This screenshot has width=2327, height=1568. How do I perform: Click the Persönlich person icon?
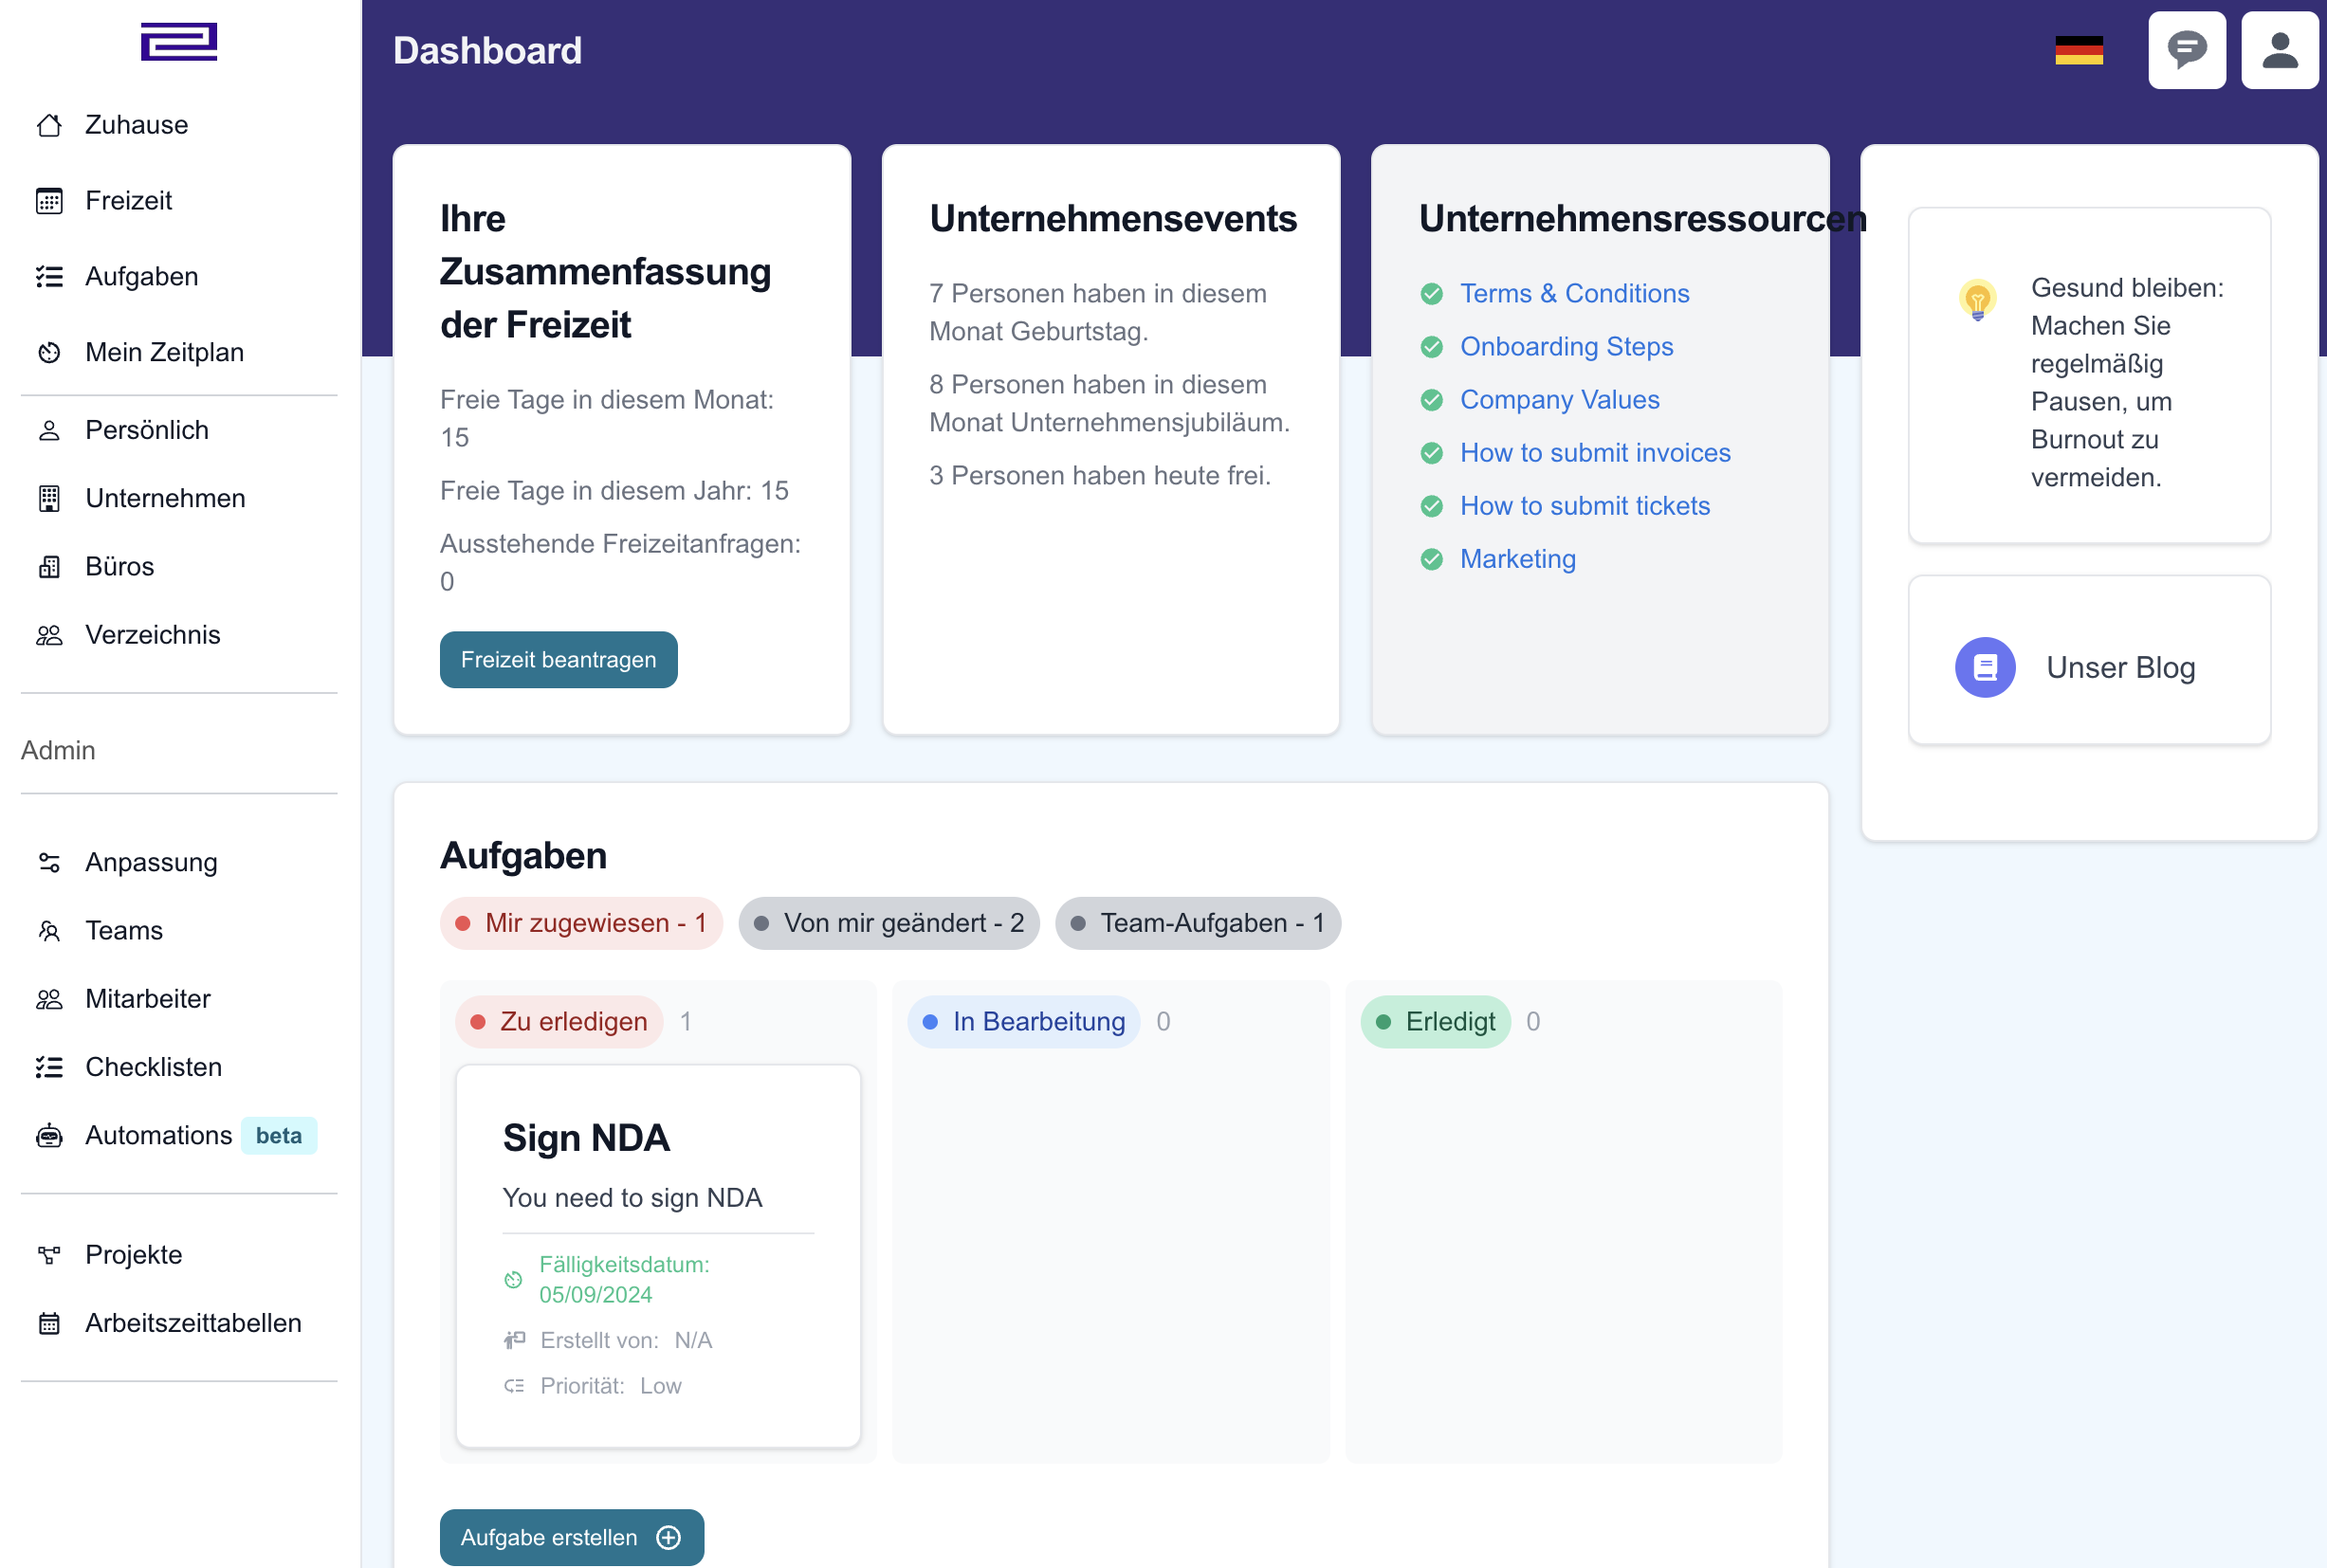pos(49,430)
